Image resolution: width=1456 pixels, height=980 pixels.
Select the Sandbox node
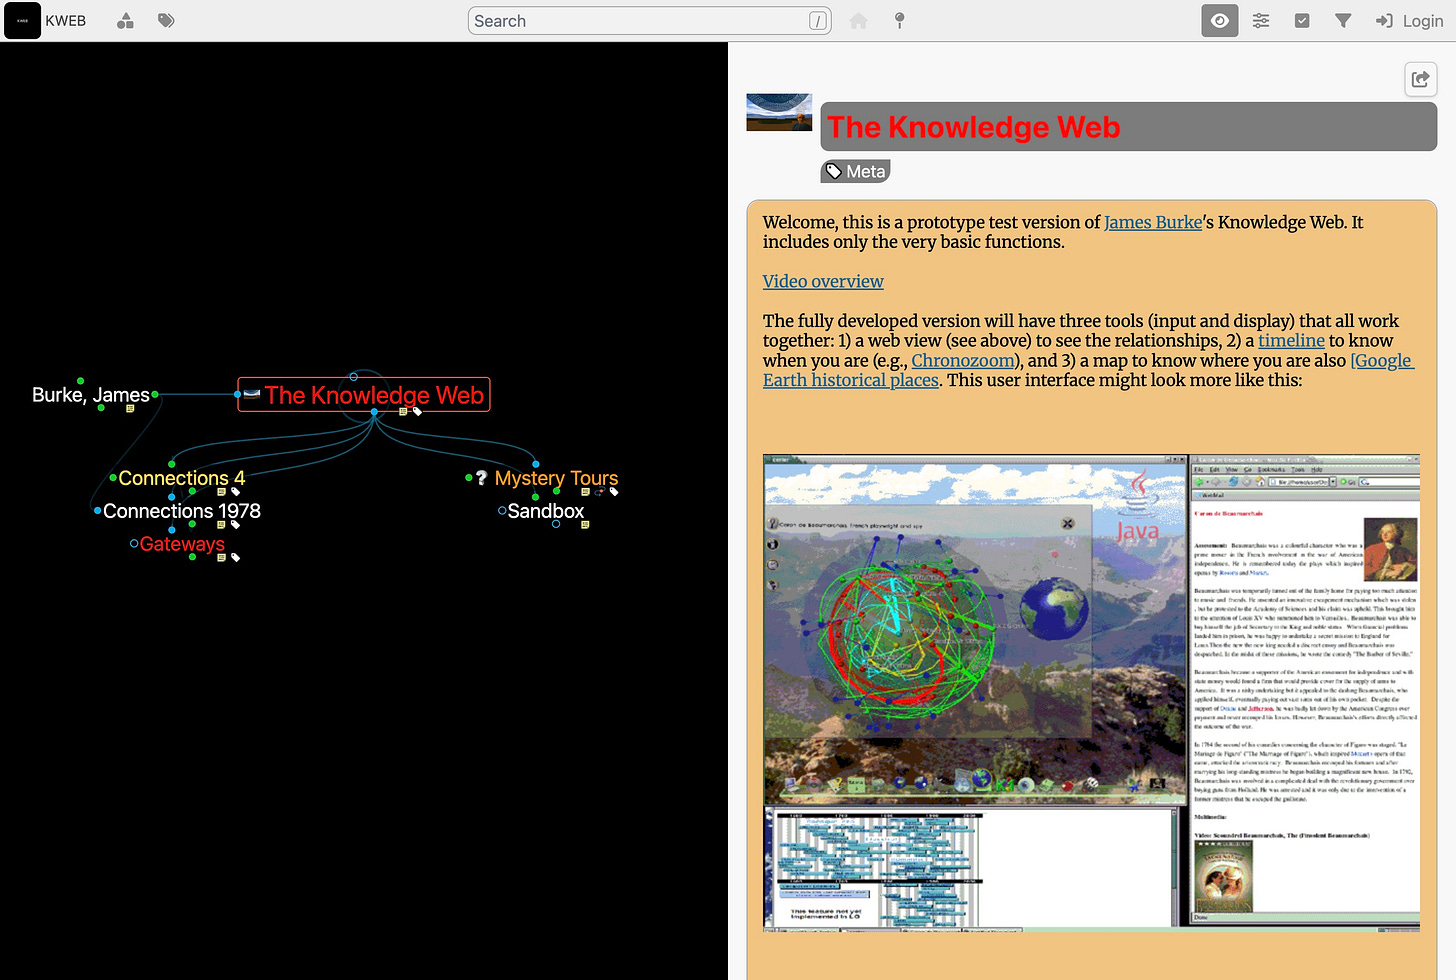(x=545, y=511)
